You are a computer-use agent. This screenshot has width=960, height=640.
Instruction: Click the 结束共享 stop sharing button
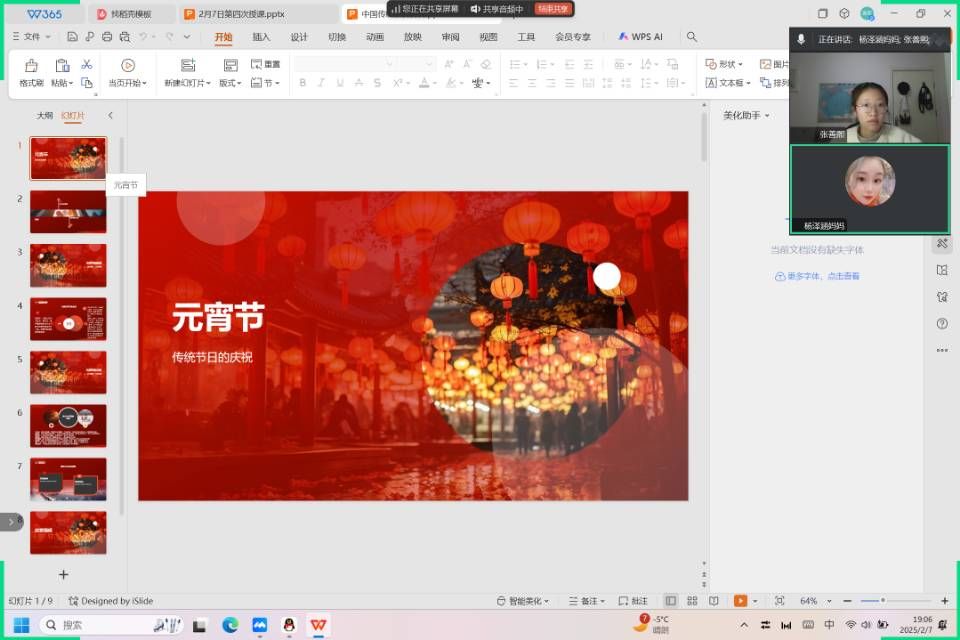[553, 9]
